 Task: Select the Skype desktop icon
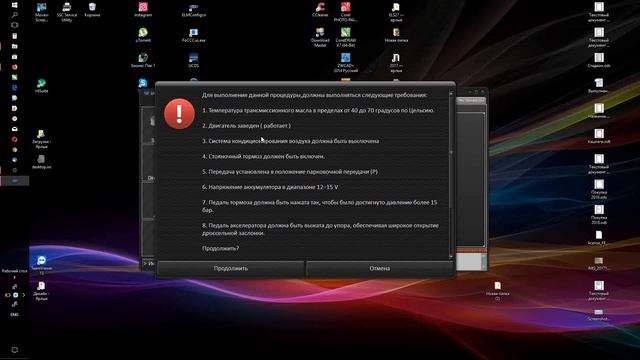pyautogui.click(x=143, y=83)
